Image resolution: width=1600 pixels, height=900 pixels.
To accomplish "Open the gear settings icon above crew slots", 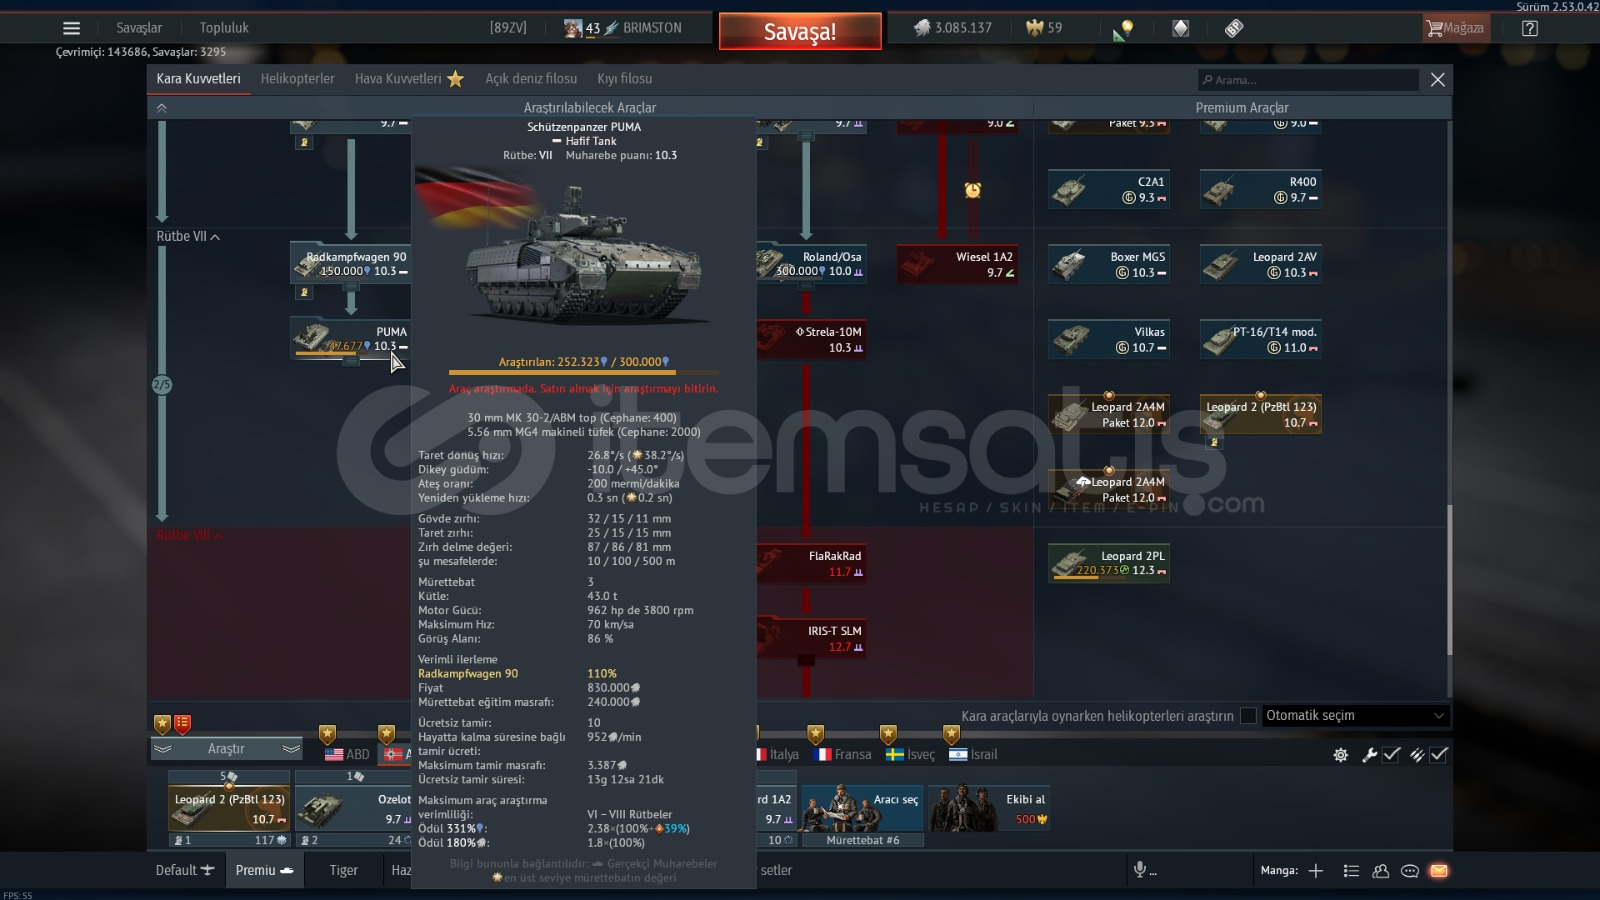I will tap(1341, 755).
